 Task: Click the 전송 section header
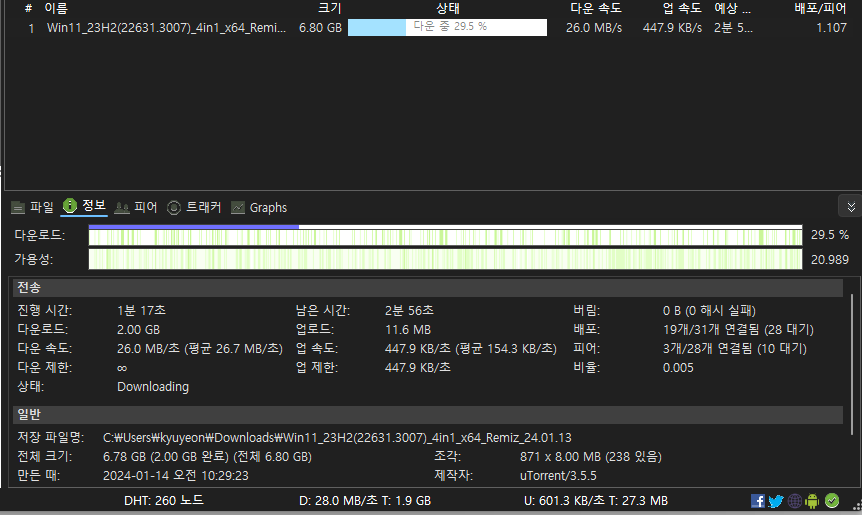tap(428, 287)
